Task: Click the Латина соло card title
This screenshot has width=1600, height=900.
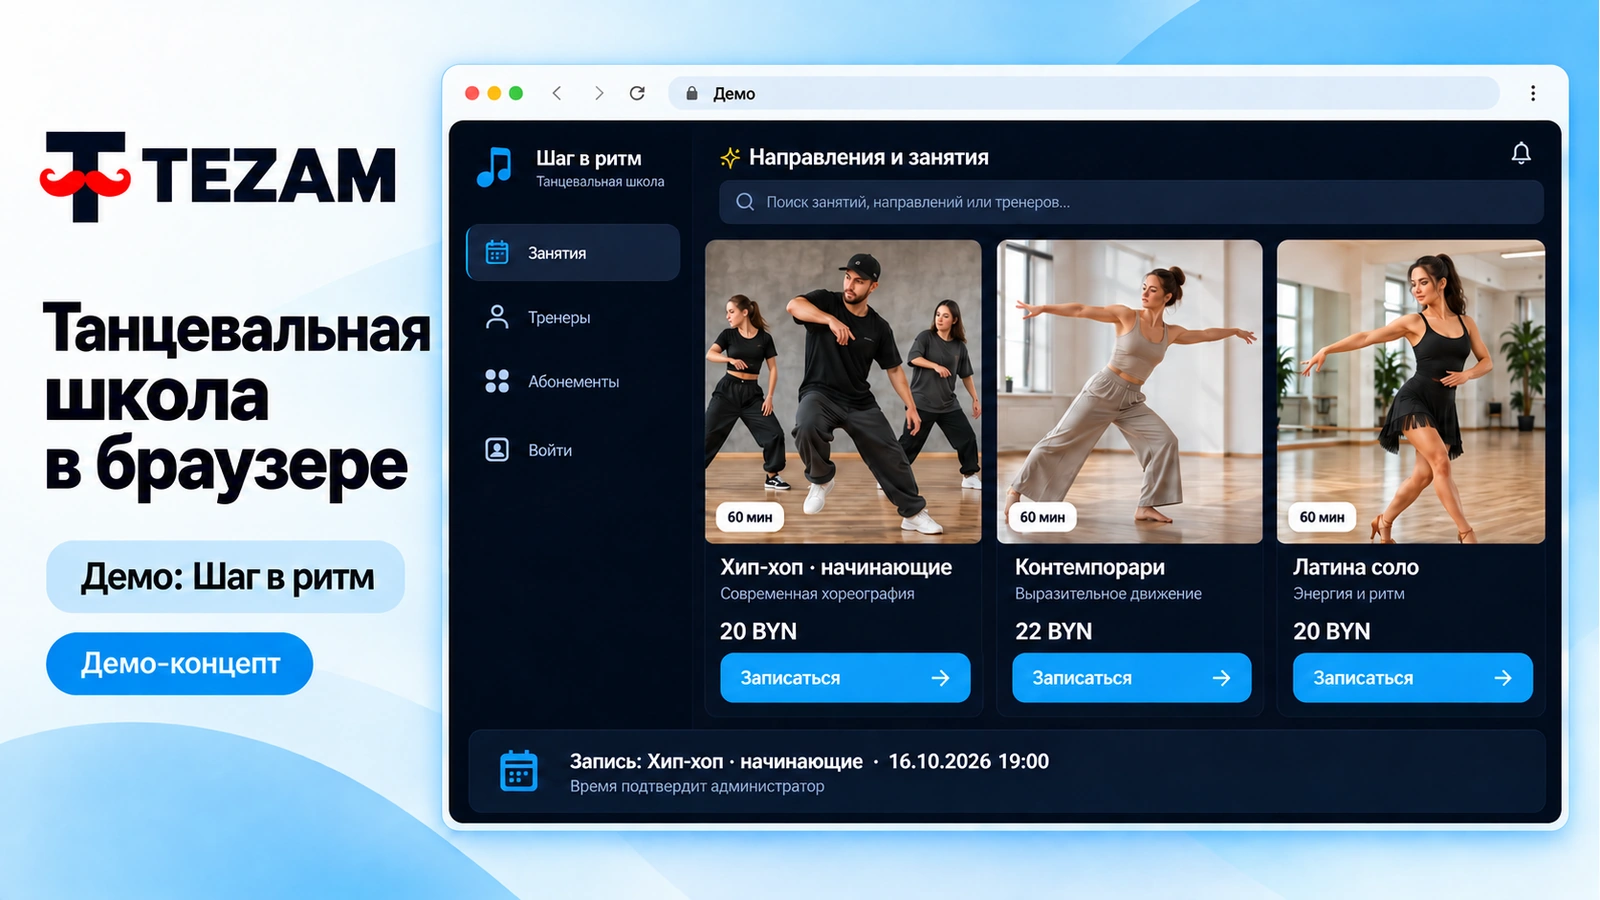Action: (x=1356, y=567)
